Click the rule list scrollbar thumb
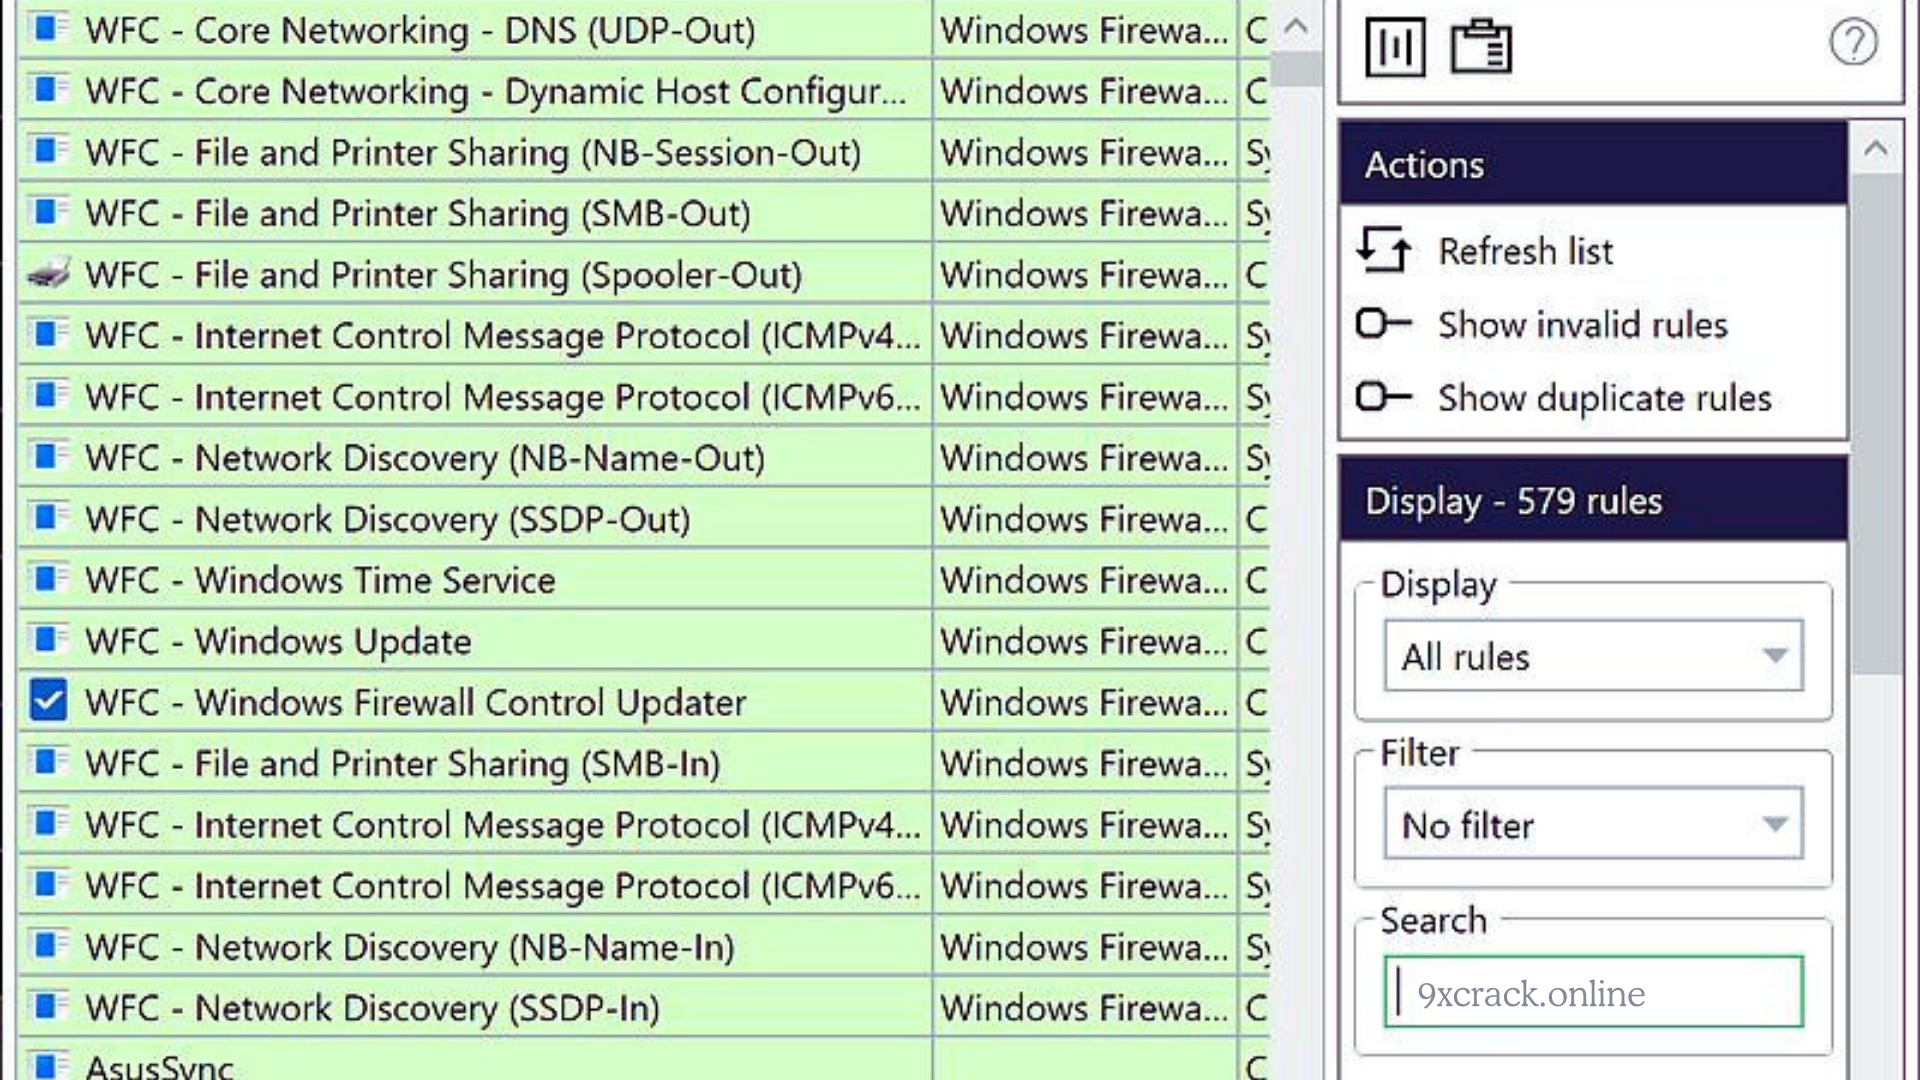Image resolution: width=1920 pixels, height=1080 pixels. point(1296,69)
